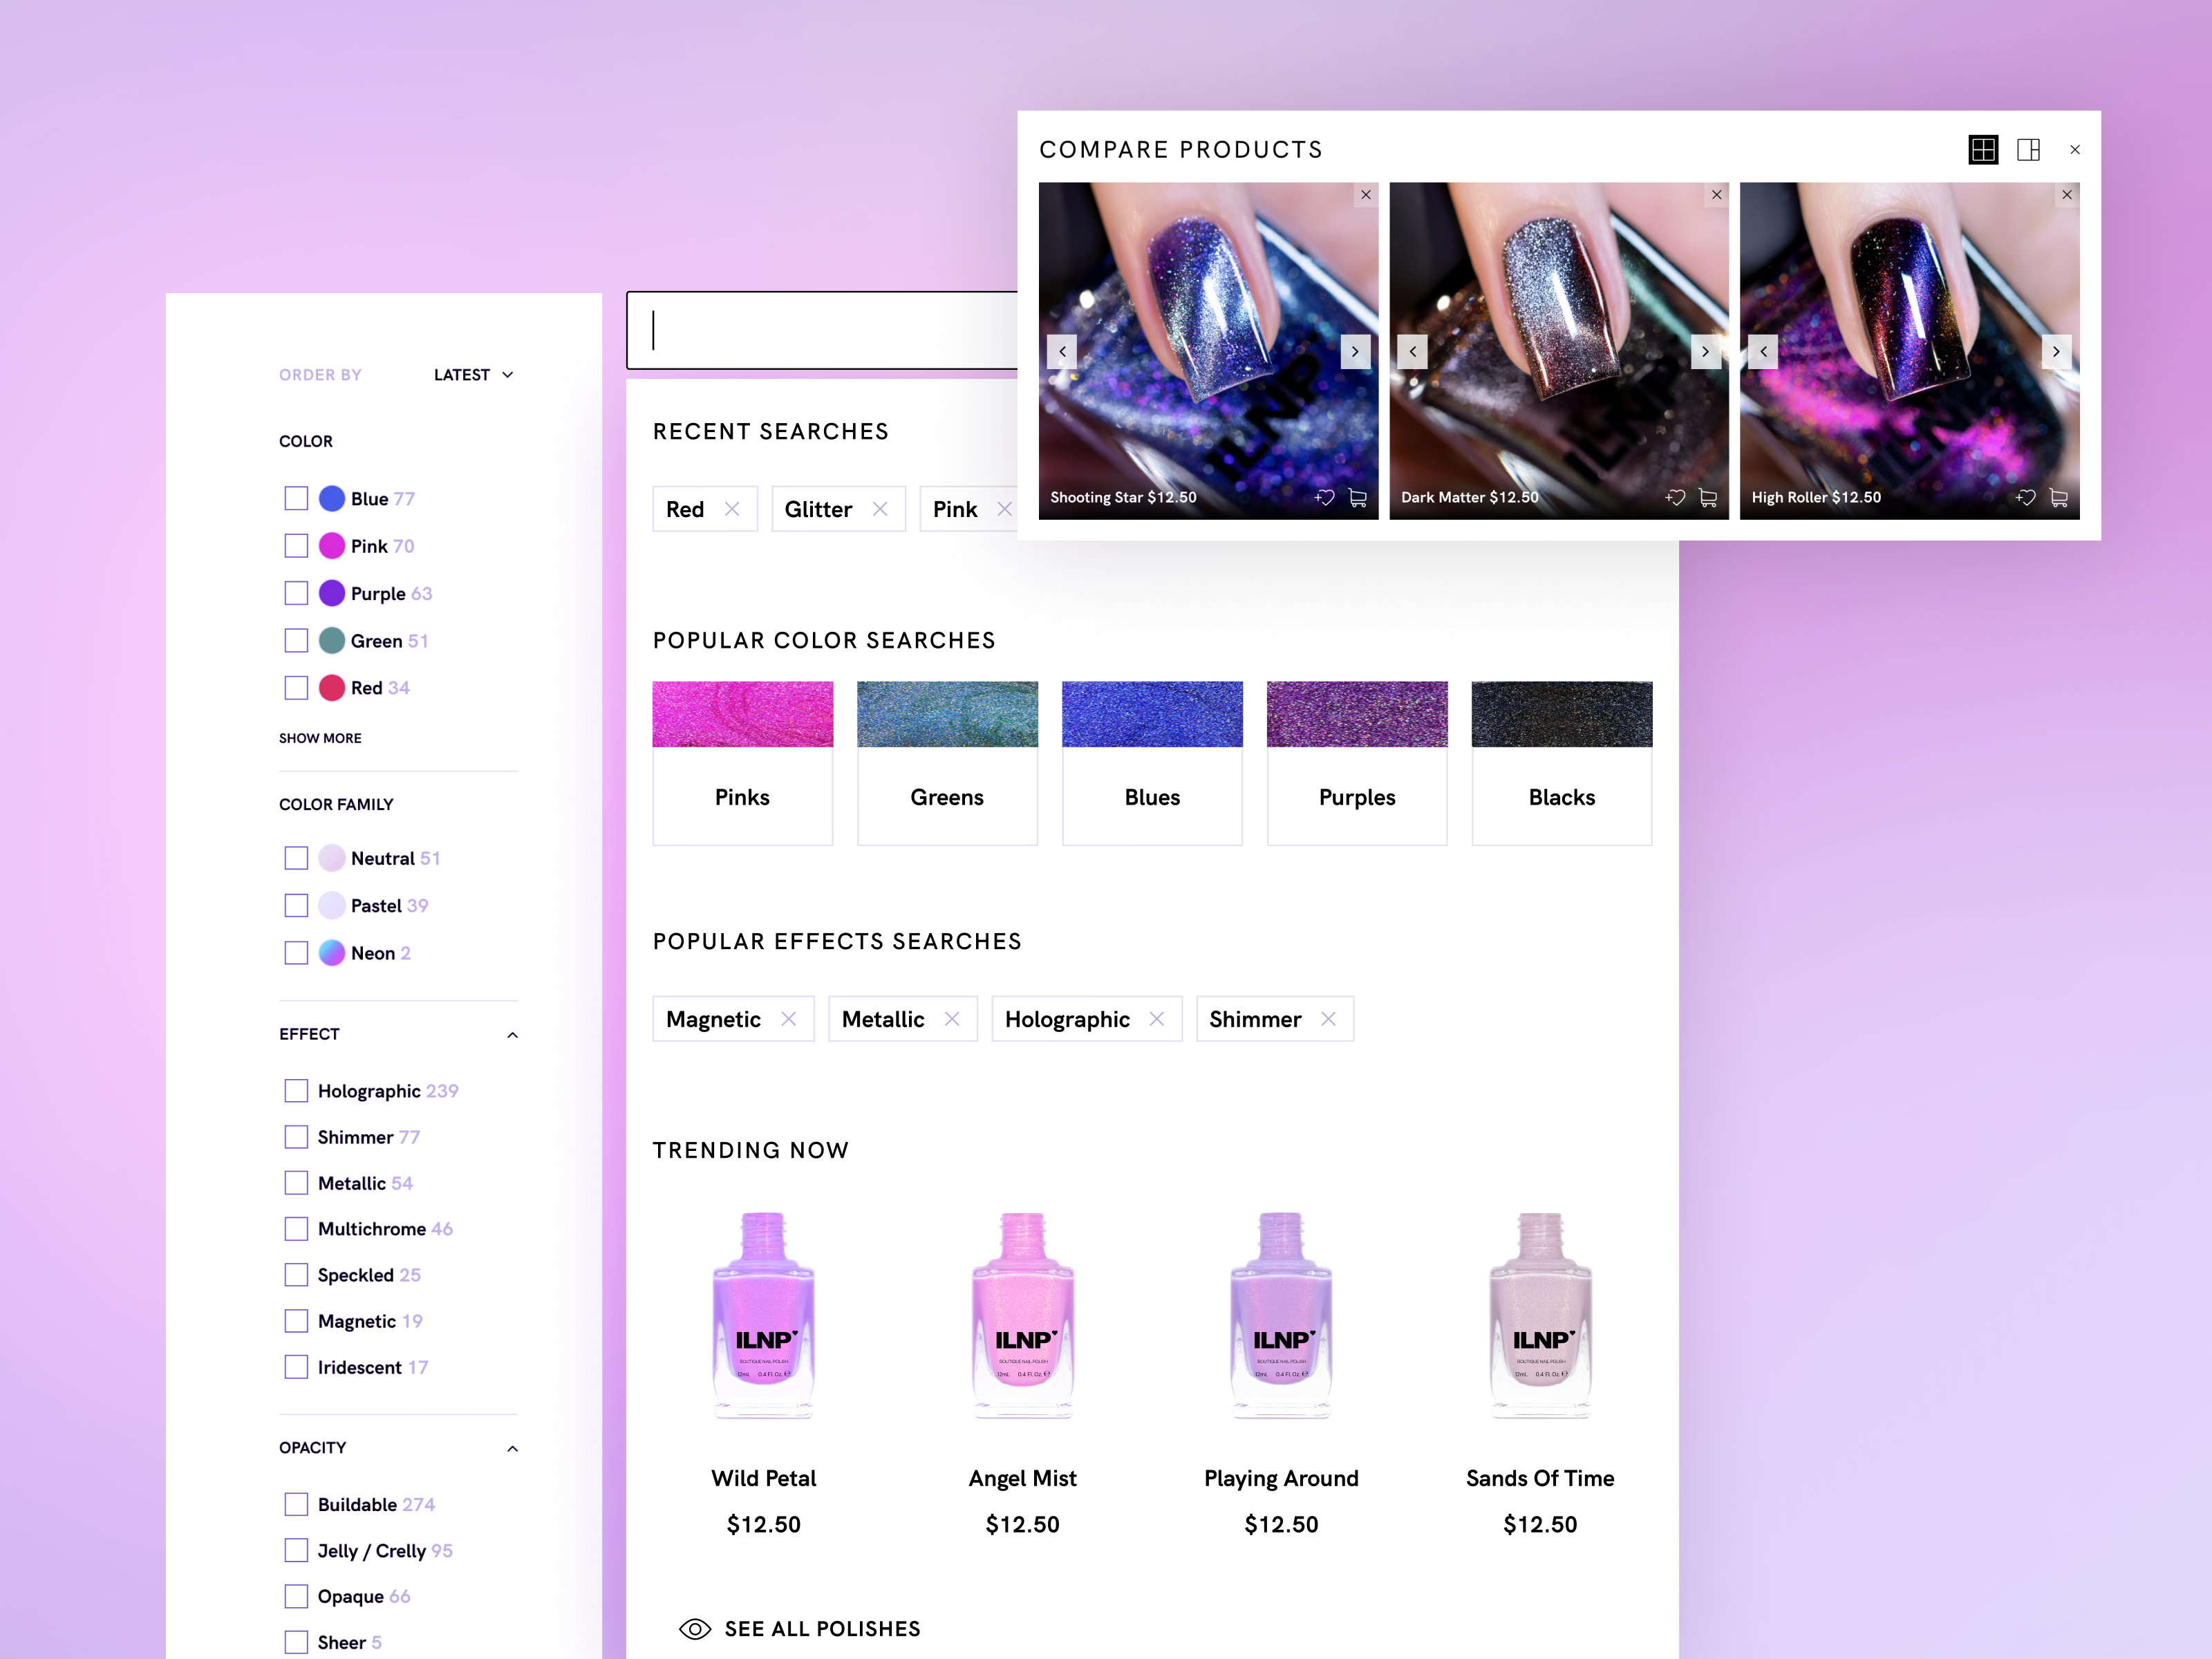Add Shooting Star to cart
Screen dimensions: 2212x1659
click(x=1357, y=497)
